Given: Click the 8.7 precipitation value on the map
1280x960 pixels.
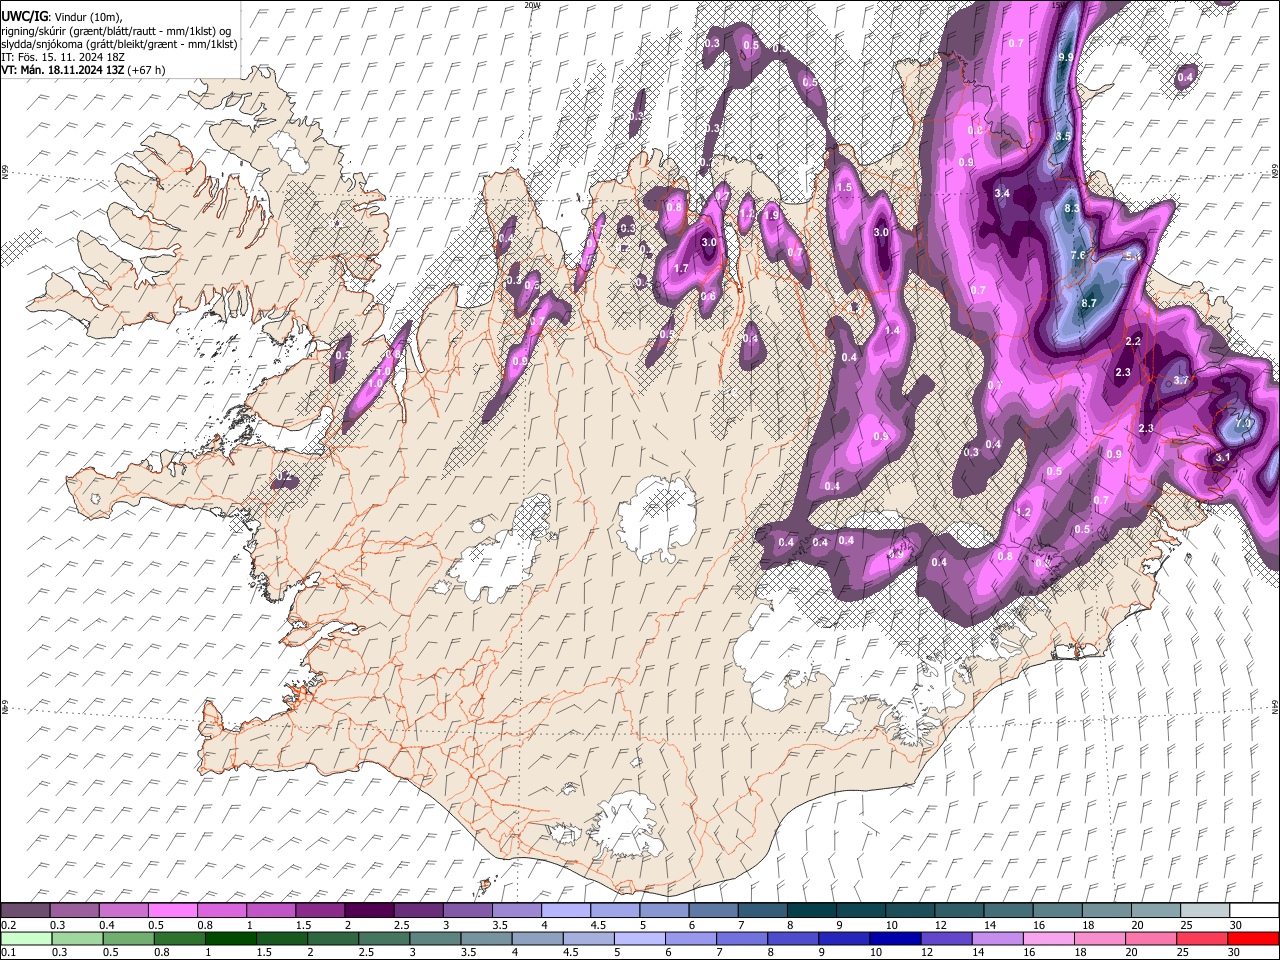Looking at the screenshot, I should pyautogui.click(x=1089, y=303).
